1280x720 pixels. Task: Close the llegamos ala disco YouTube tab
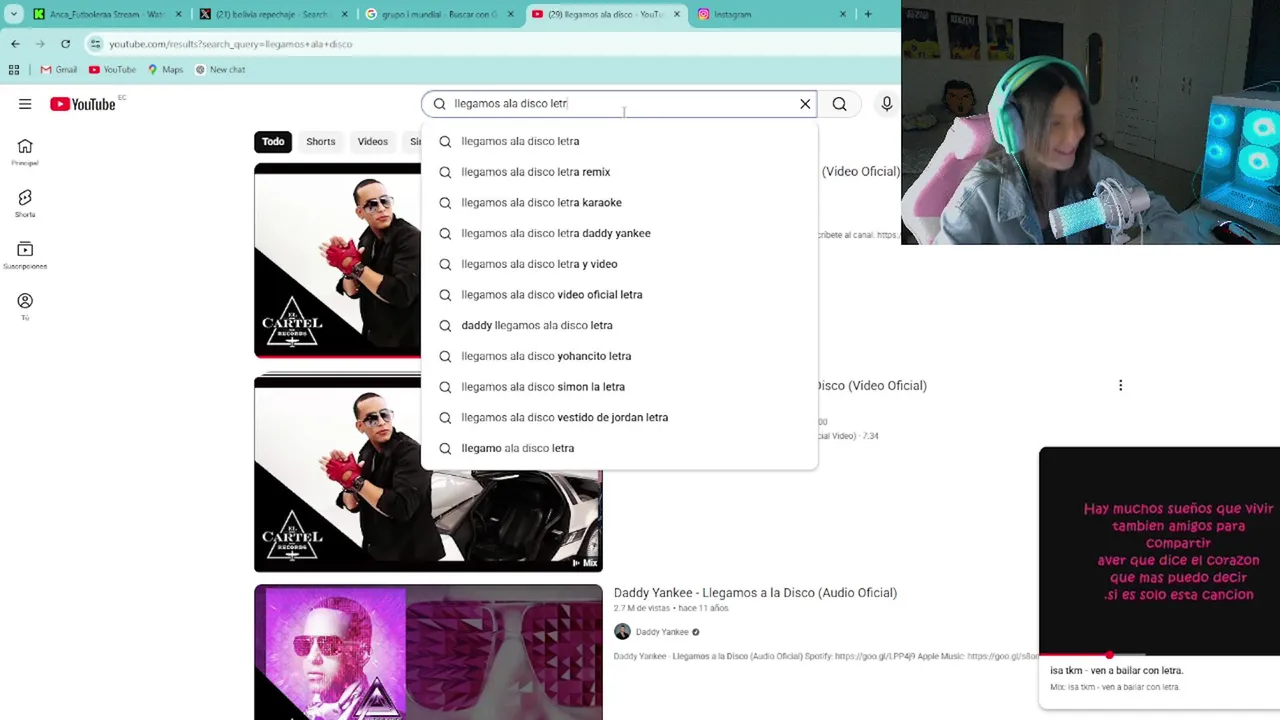(677, 14)
